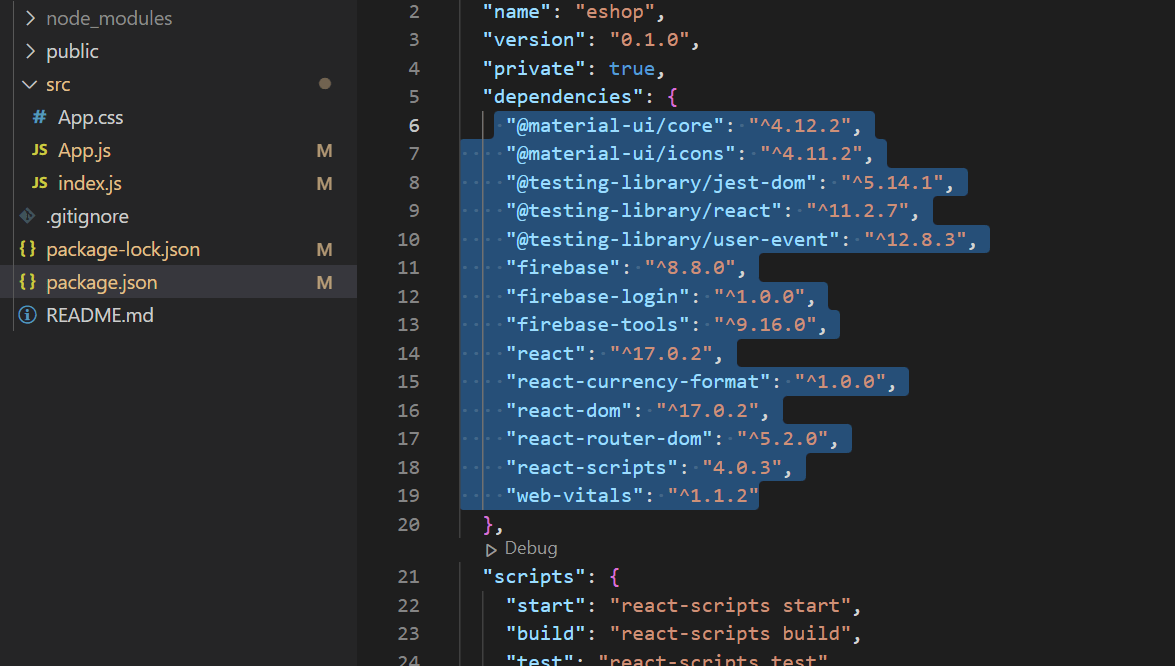This screenshot has height=666, width=1175.
Task: Open index.js file
Action: coord(90,184)
